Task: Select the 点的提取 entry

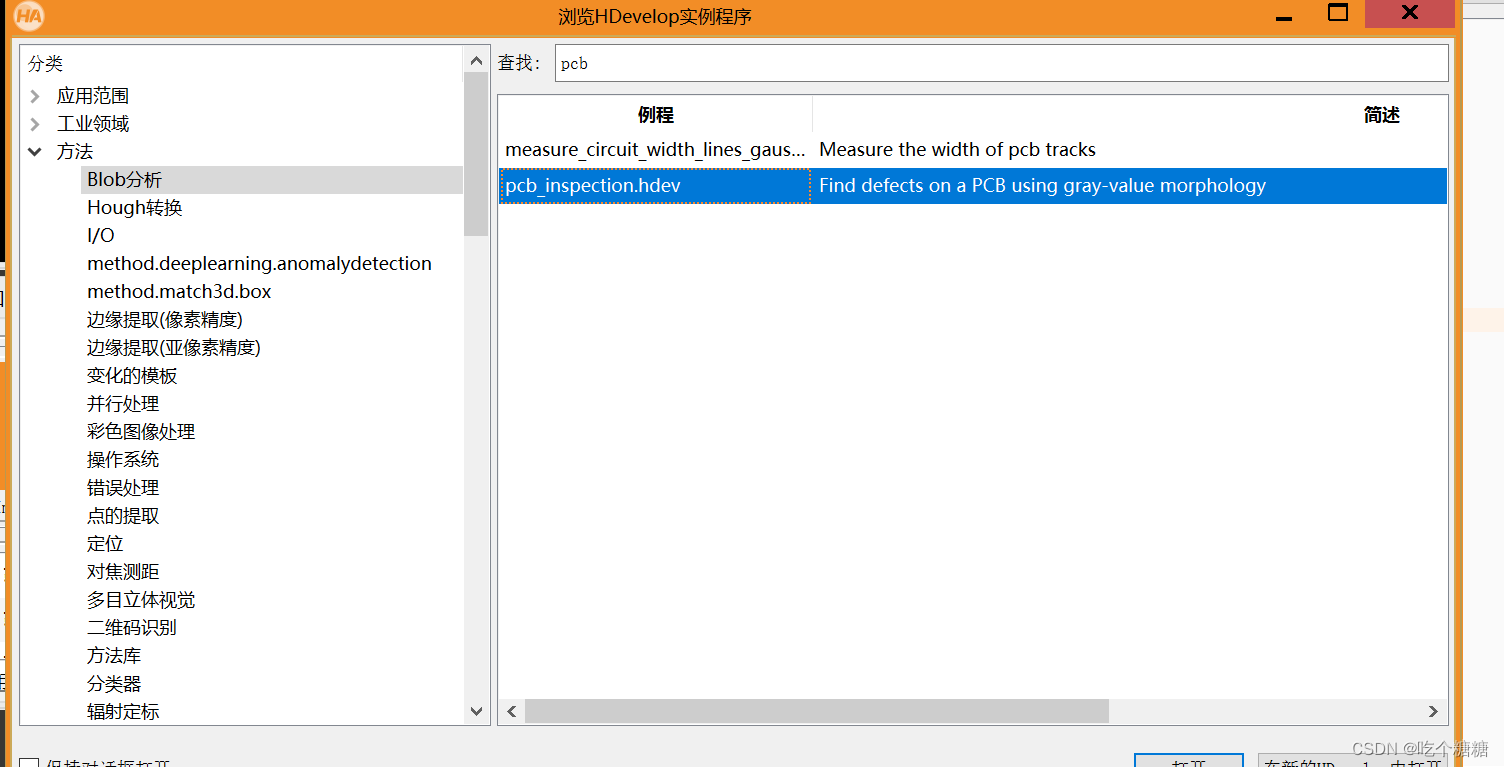Action: coord(123,516)
